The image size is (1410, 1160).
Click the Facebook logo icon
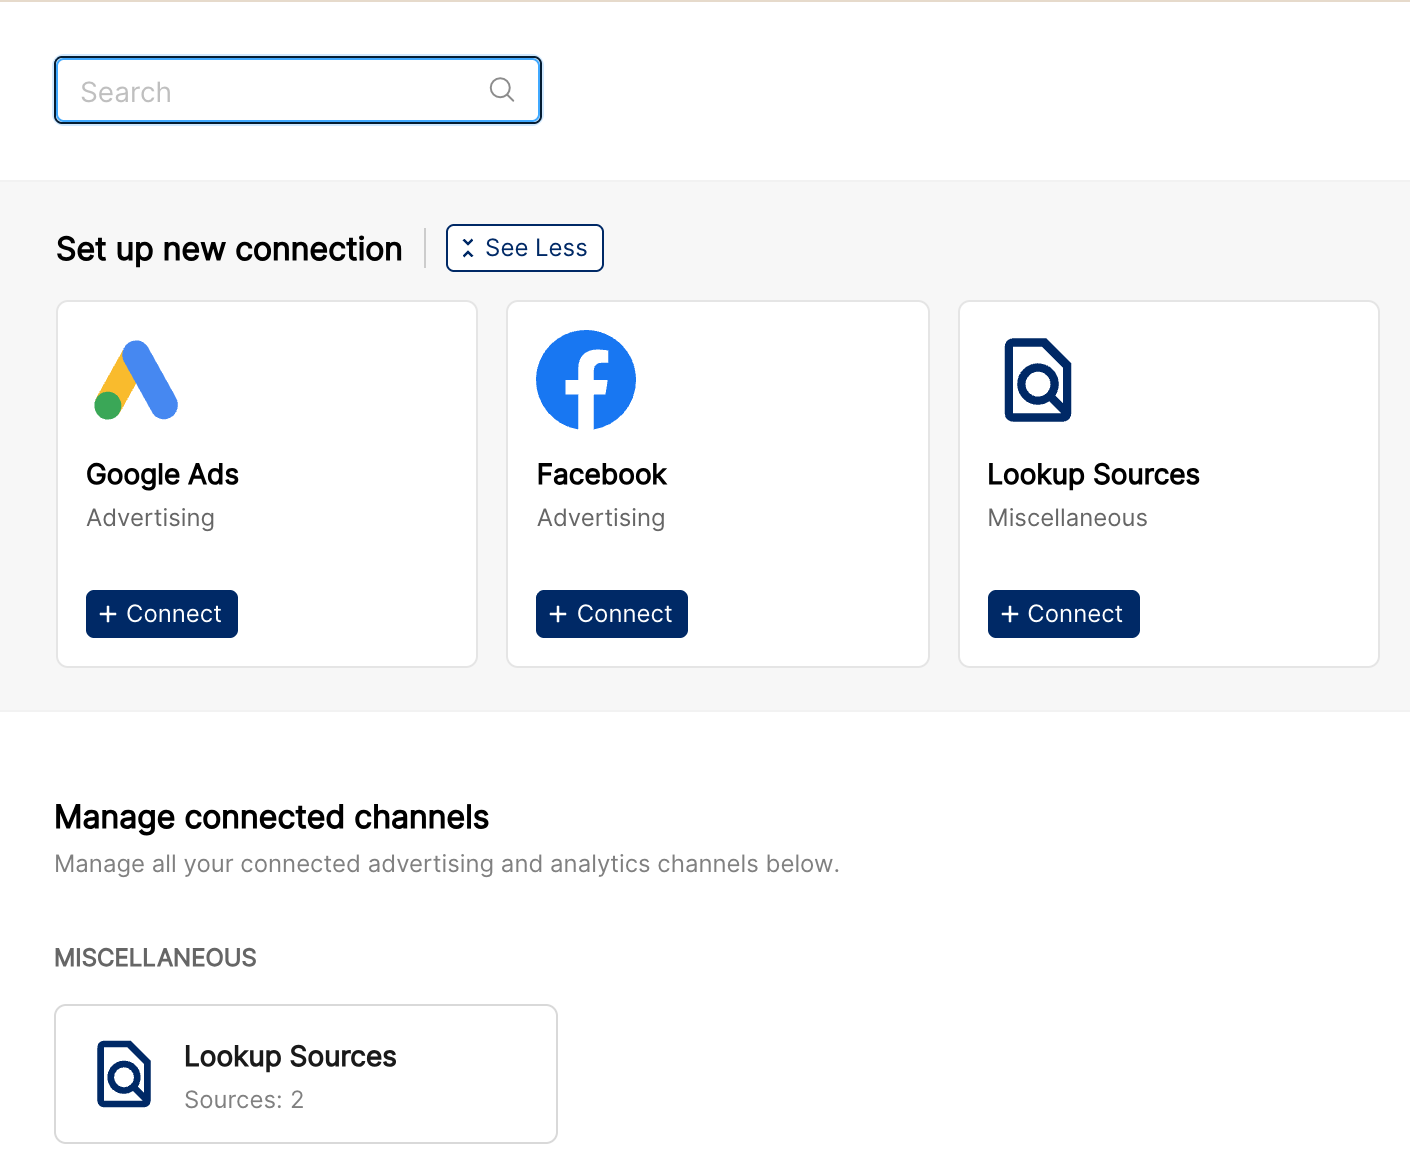pos(586,380)
